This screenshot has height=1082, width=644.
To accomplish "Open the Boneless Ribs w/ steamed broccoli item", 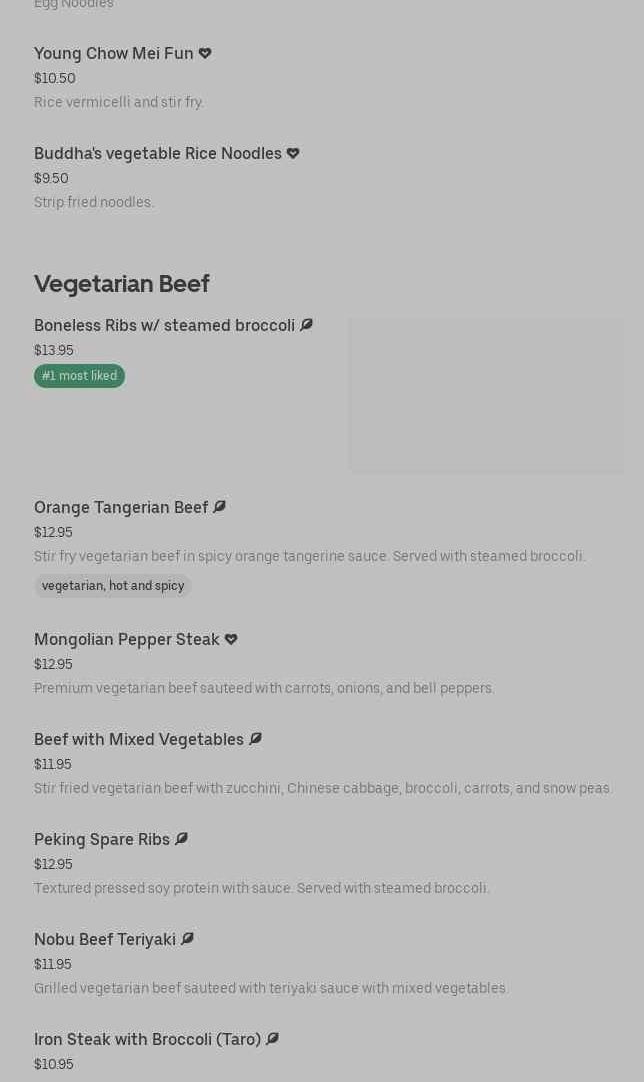I will tap(164, 325).
